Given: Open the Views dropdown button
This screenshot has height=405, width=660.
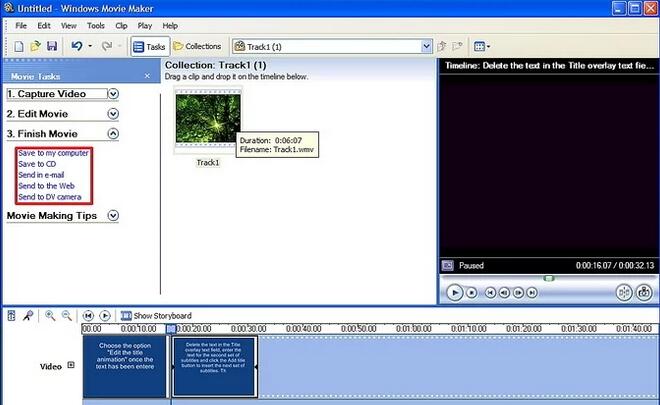Looking at the screenshot, I should point(482,46).
